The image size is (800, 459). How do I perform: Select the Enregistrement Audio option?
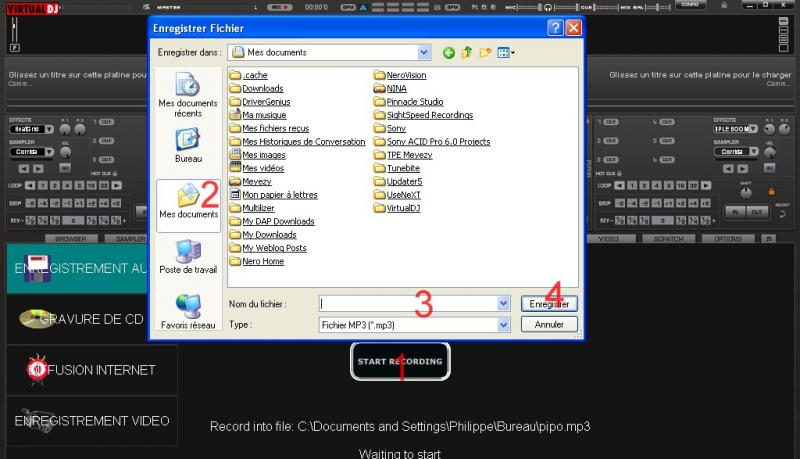78,268
